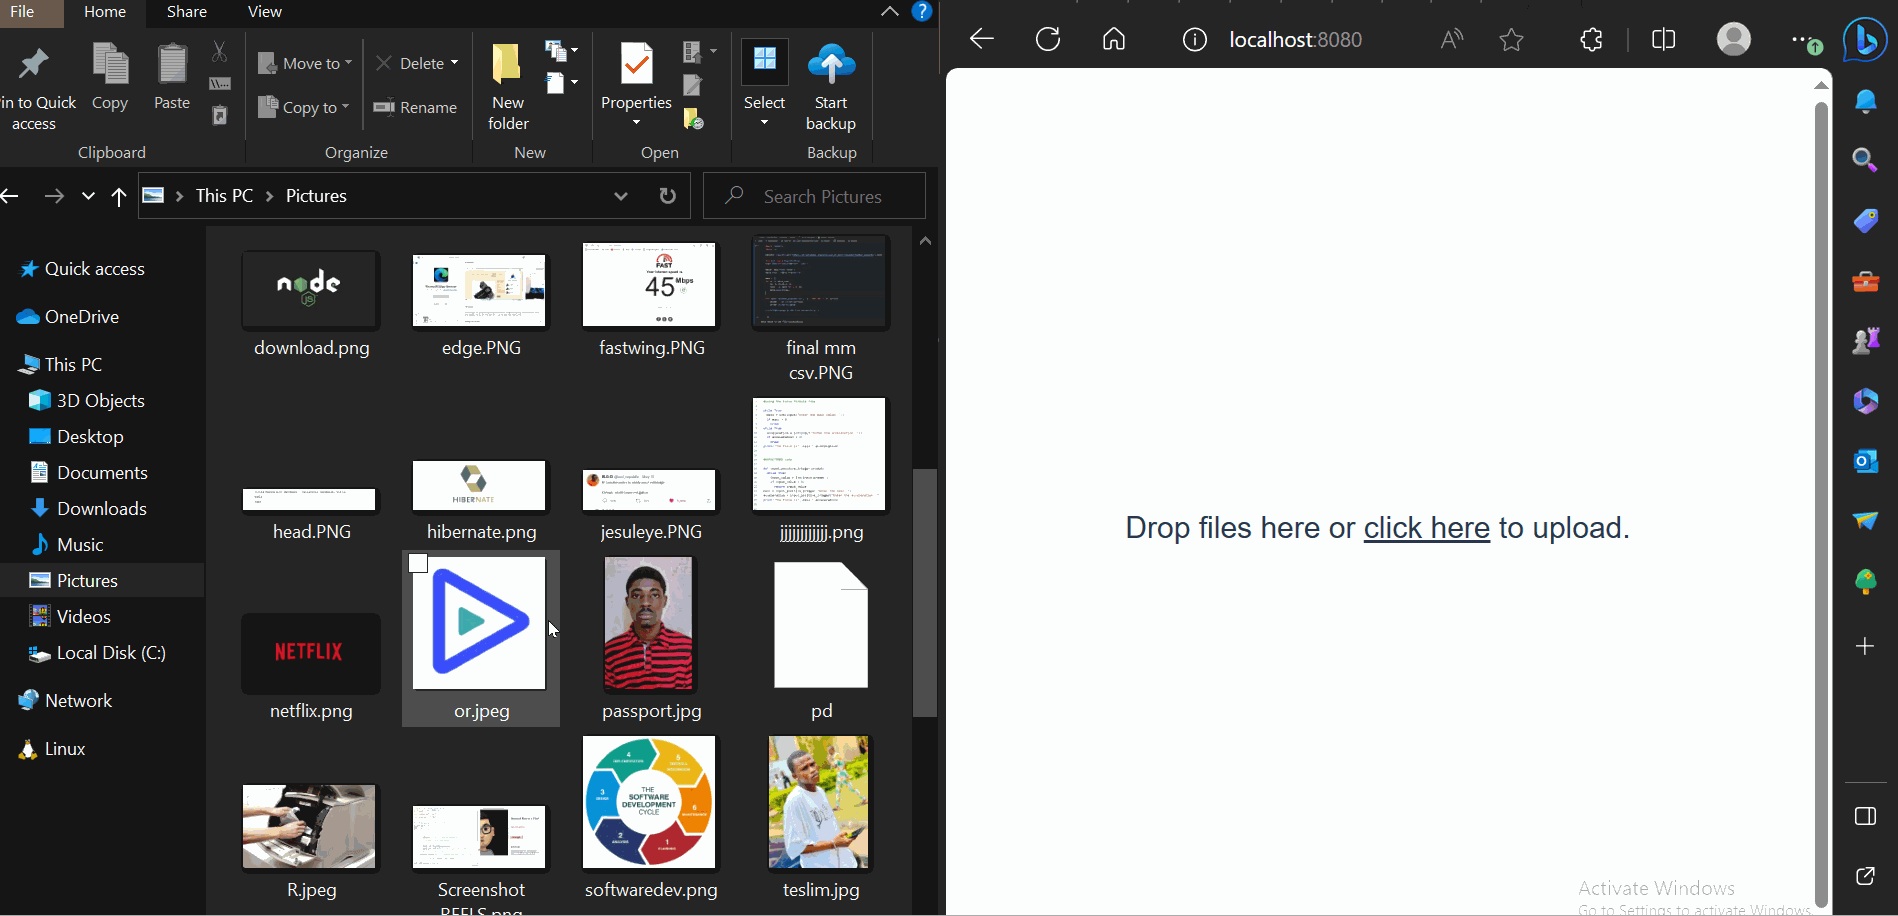Open recent locations dropdown arrow
The width and height of the screenshot is (1898, 916).
tap(88, 196)
